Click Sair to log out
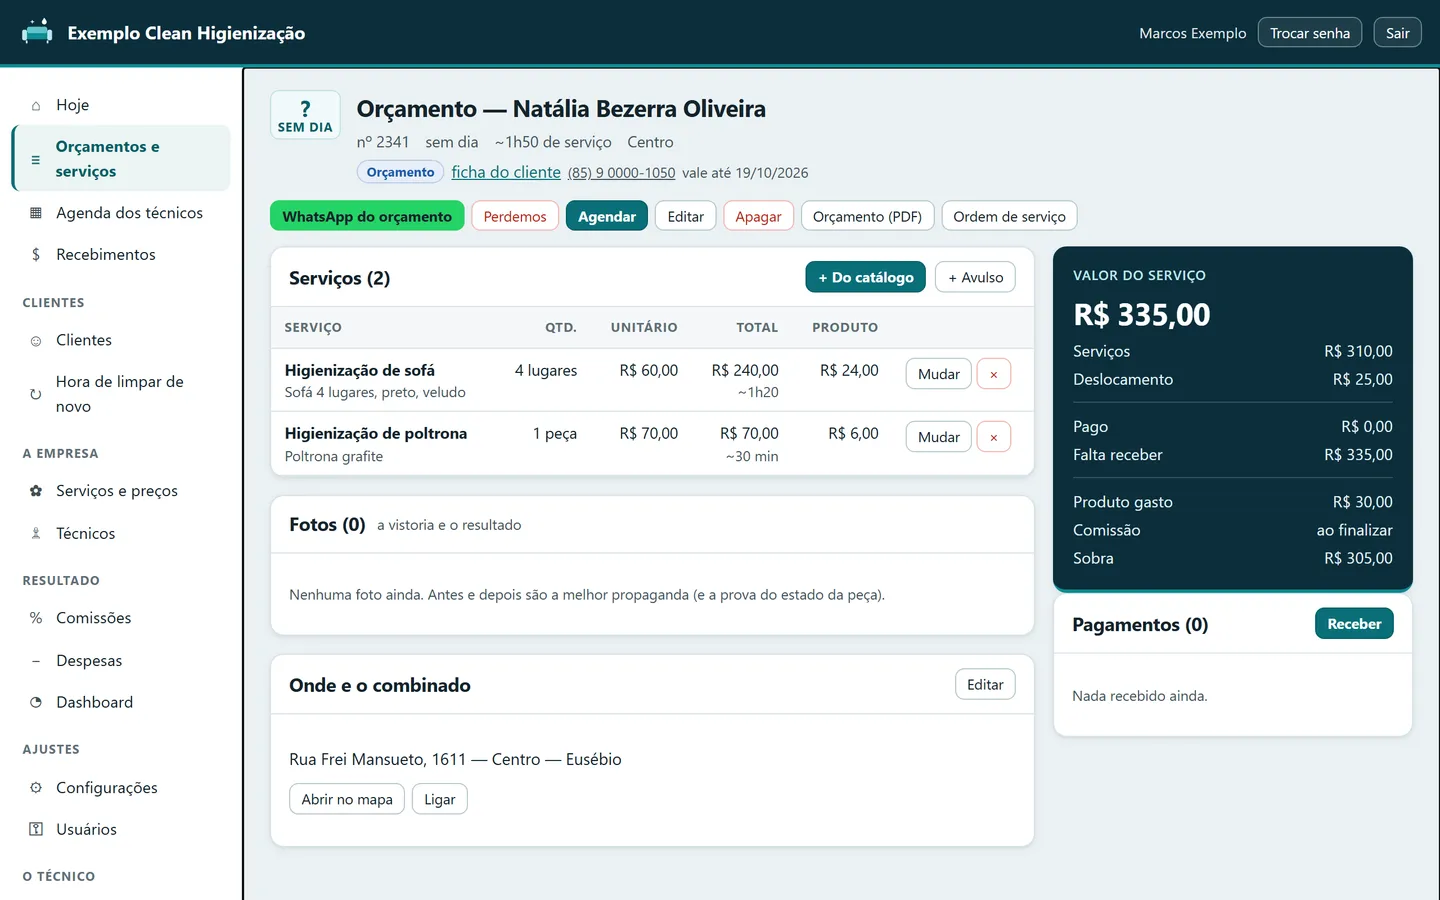Image resolution: width=1440 pixels, height=900 pixels. point(1398,33)
